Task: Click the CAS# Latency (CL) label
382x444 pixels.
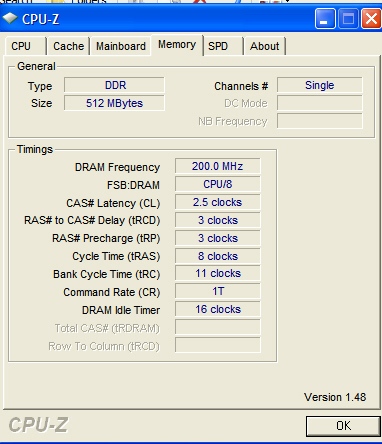Action: (113, 203)
